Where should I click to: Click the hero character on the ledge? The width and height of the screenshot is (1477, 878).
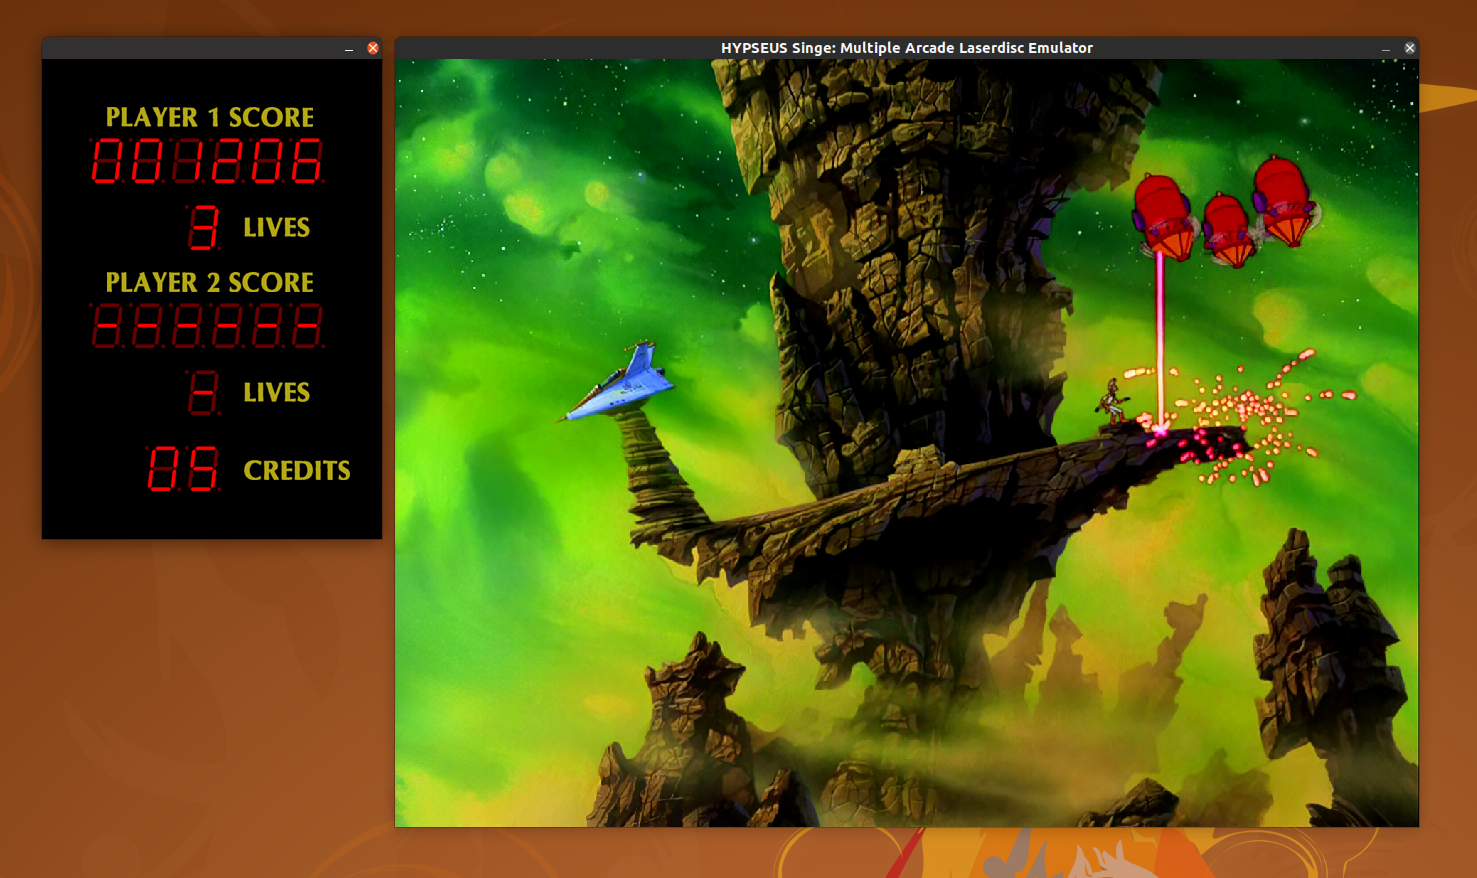coord(1112,400)
